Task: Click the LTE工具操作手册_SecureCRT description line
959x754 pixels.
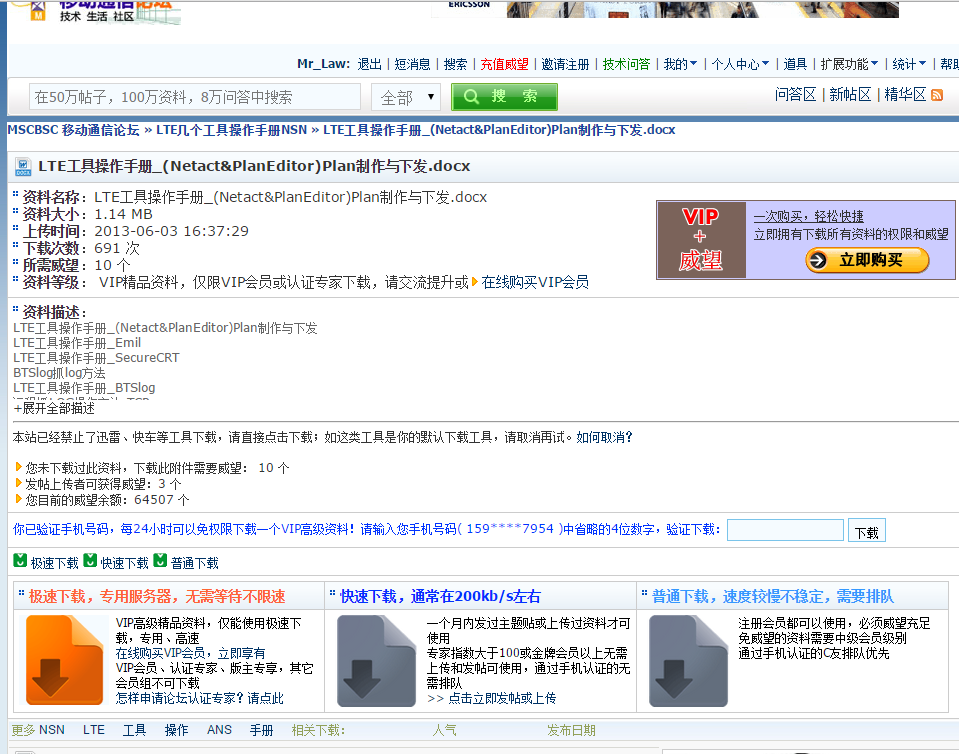Action: (96, 358)
